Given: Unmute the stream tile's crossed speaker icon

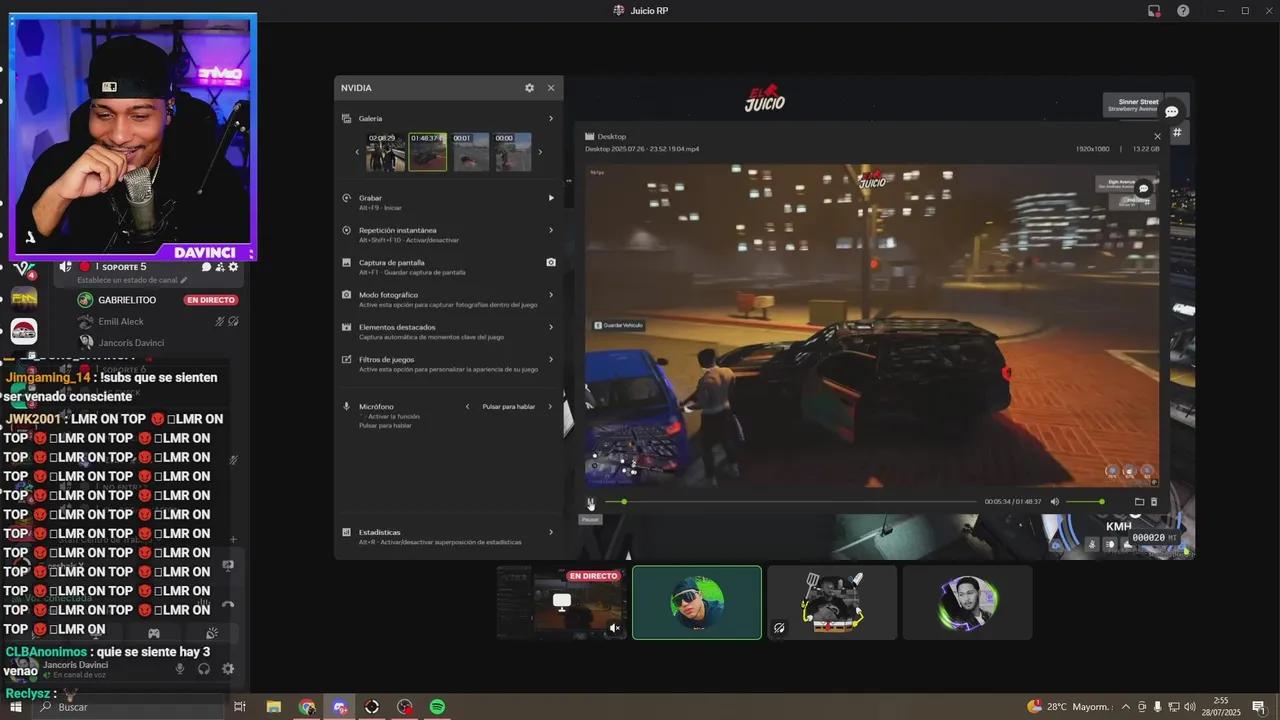Looking at the screenshot, I should tap(615, 628).
